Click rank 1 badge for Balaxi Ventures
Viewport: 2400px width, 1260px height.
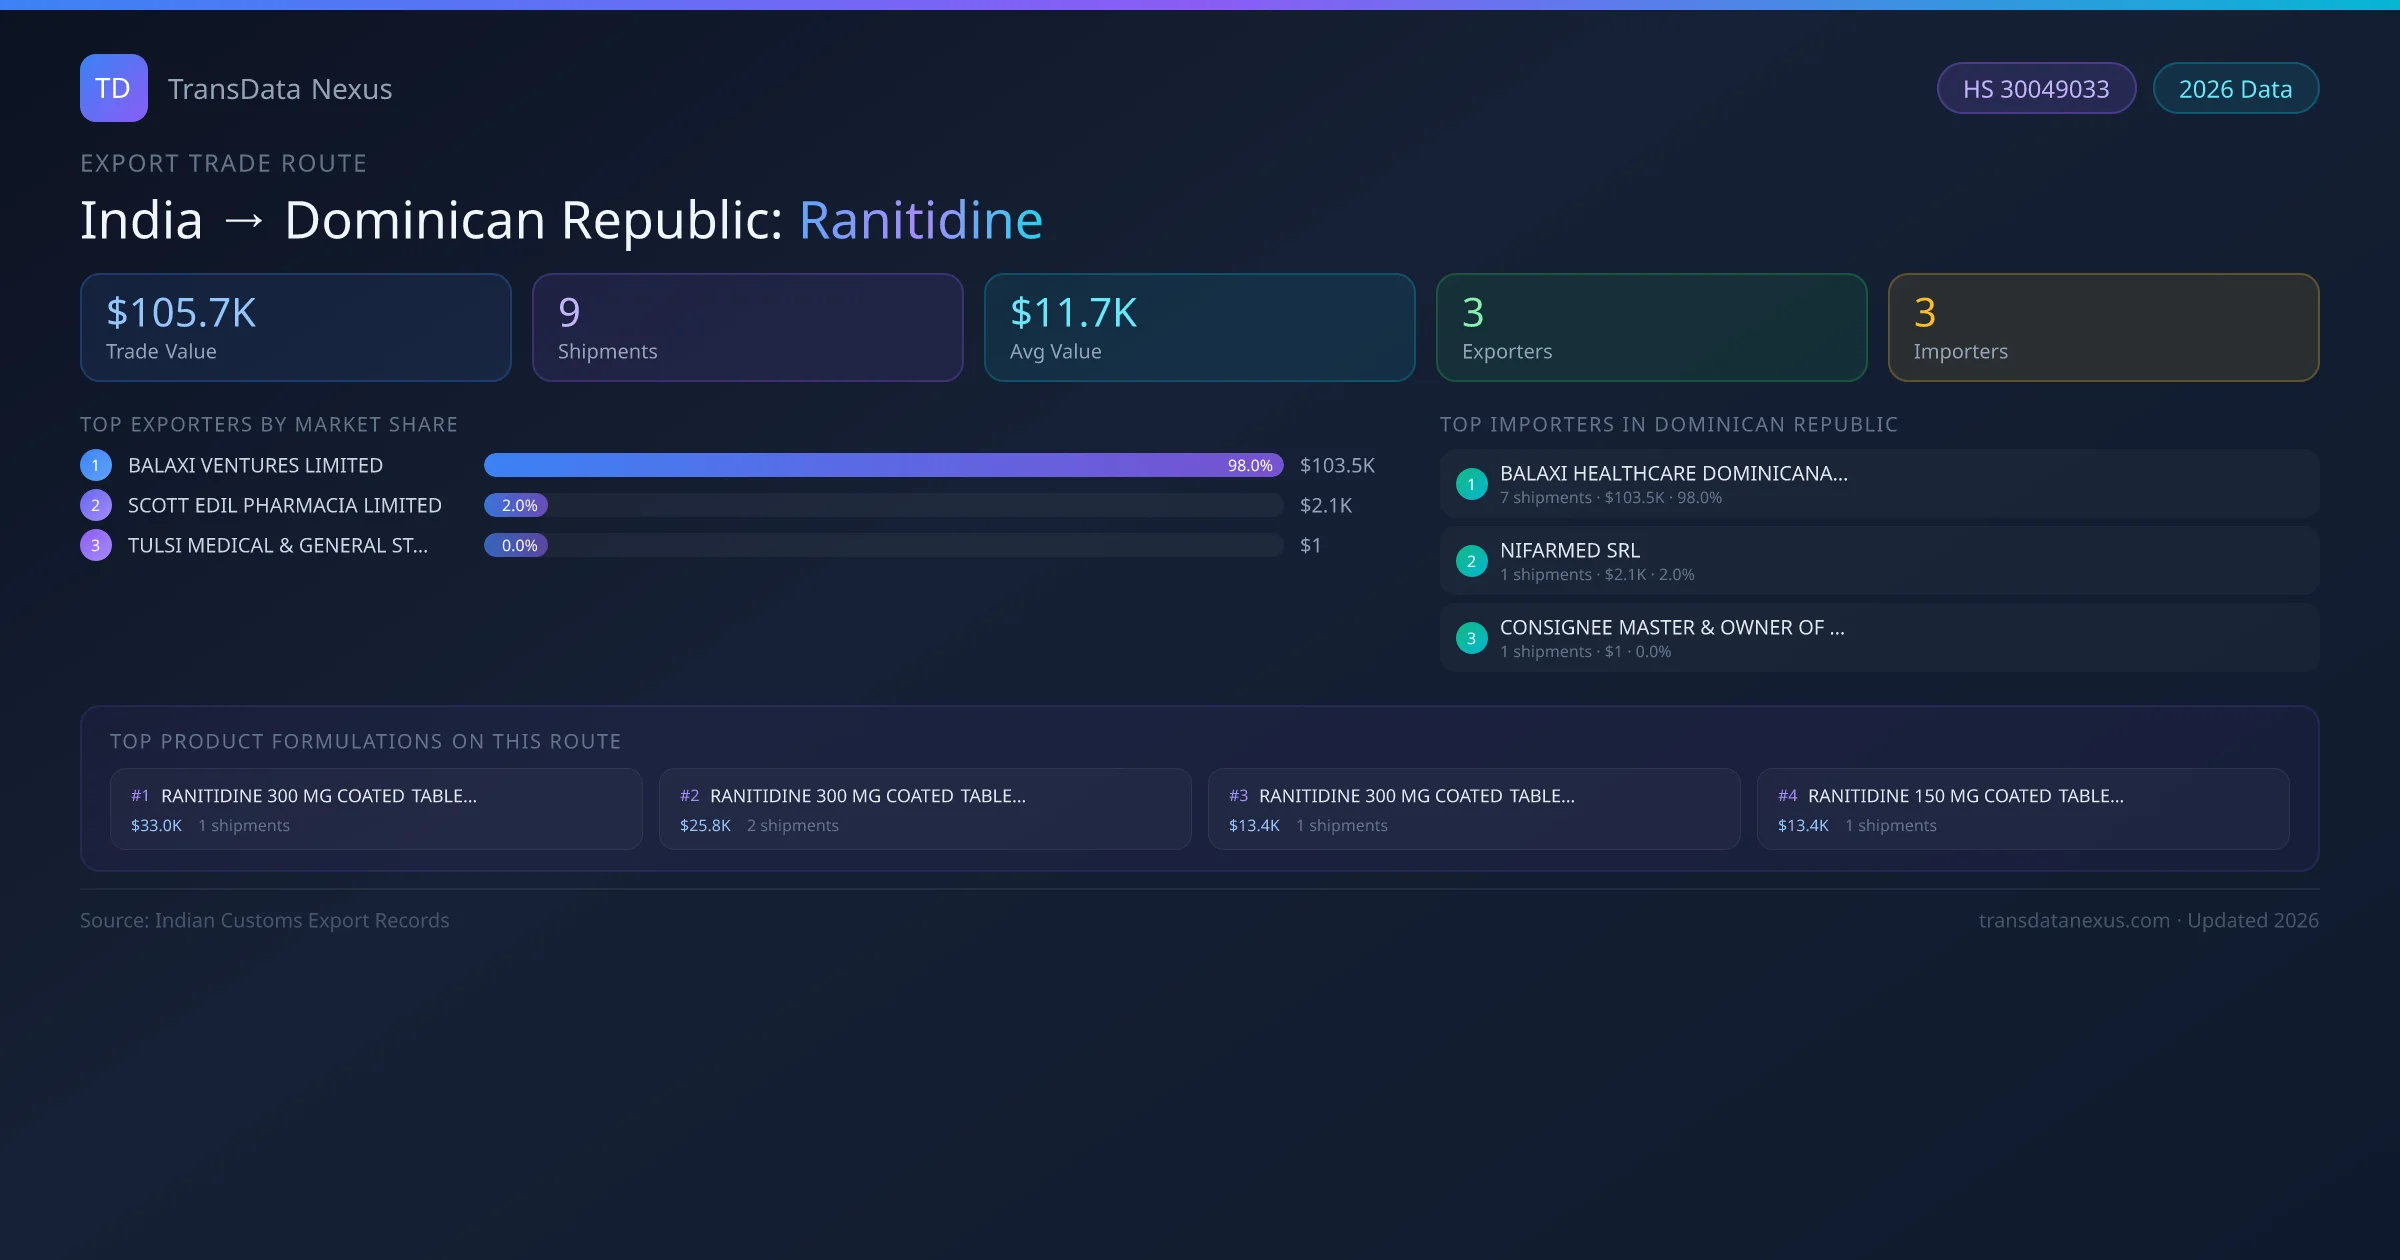pos(96,465)
